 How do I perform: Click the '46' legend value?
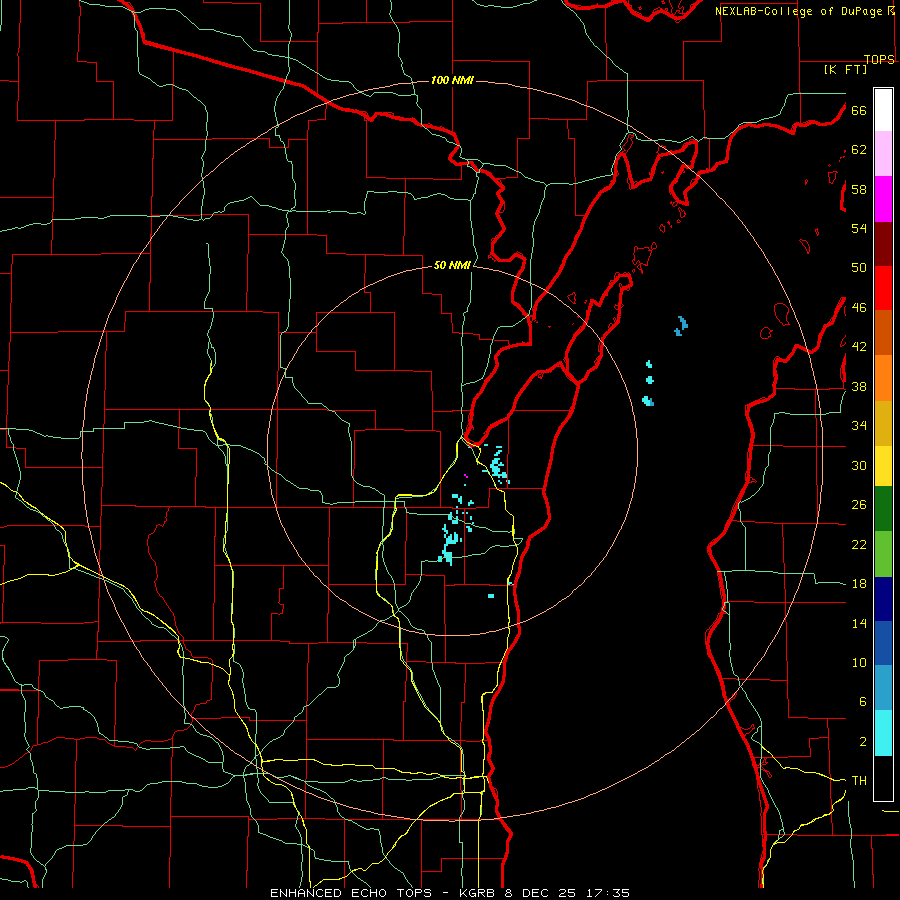[859, 308]
